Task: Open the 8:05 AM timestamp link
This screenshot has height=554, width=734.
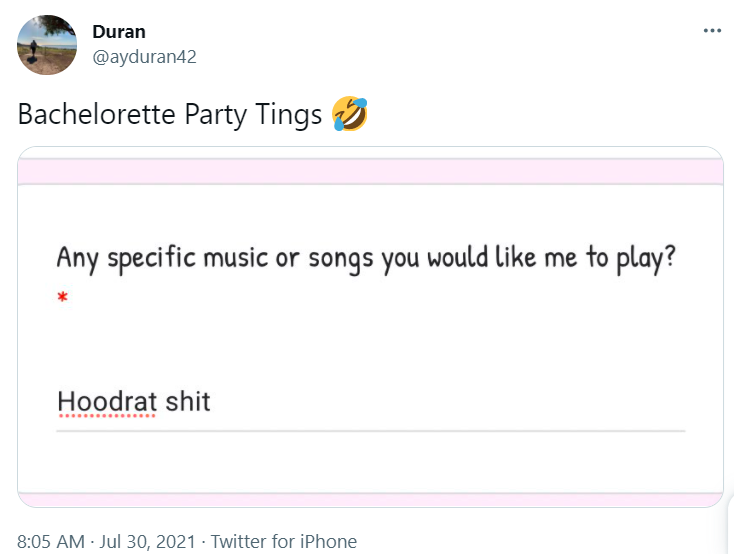Action: [51, 541]
